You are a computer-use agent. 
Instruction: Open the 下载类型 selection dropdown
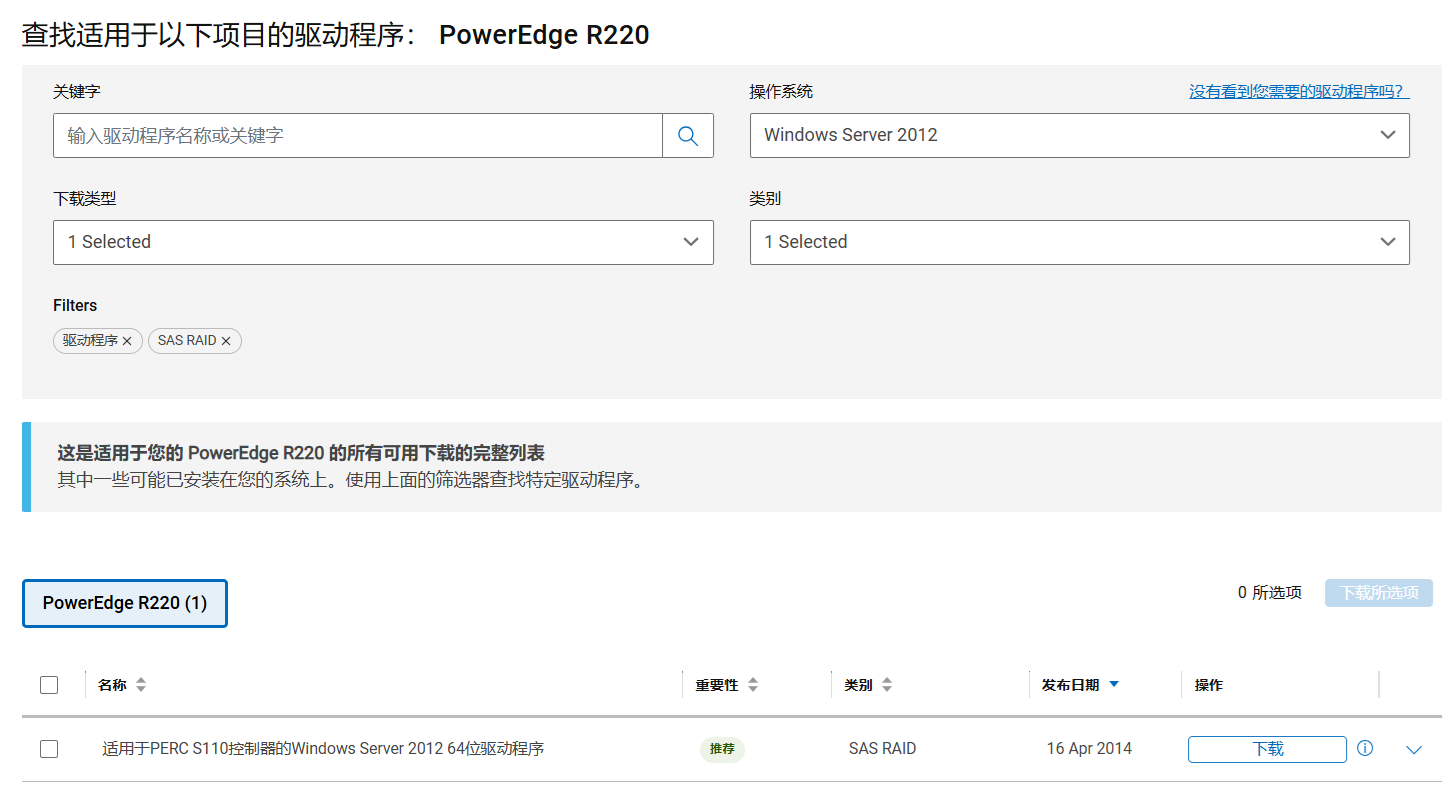(x=383, y=242)
